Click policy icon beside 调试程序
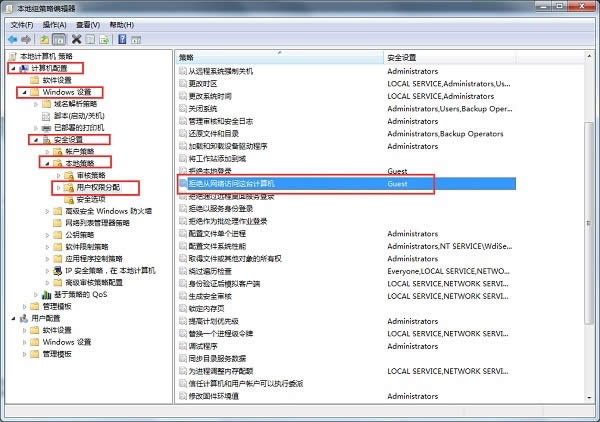Image resolution: width=600 pixels, height=422 pixels. [x=183, y=346]
